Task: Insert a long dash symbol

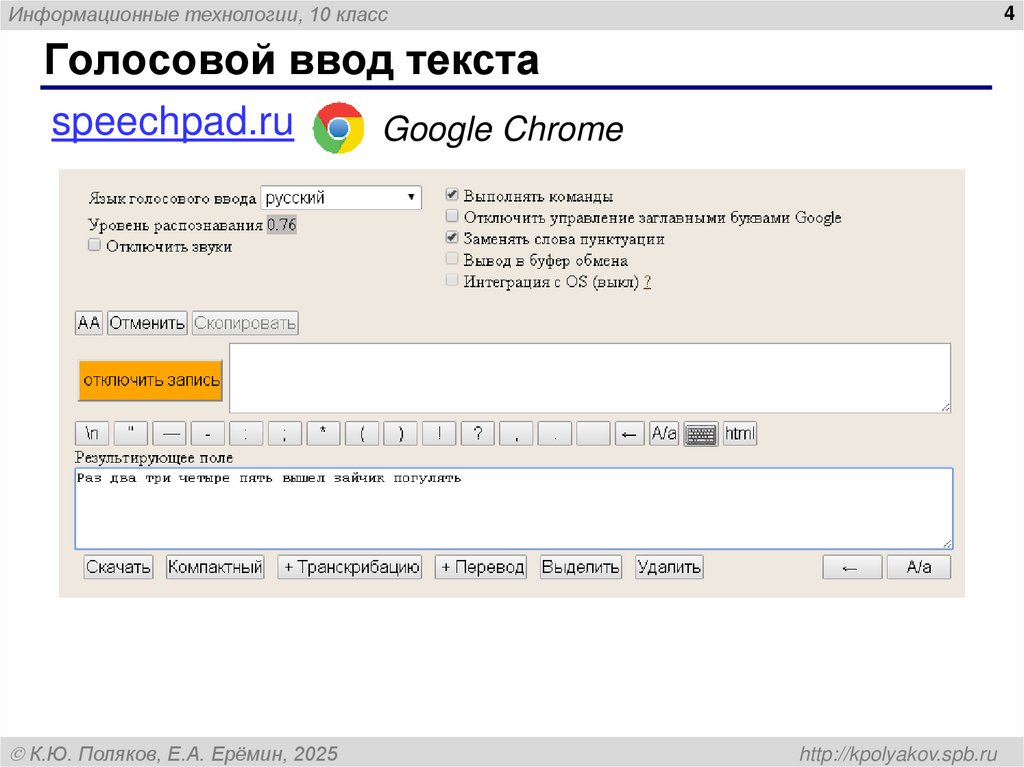Action: point(170,434)
